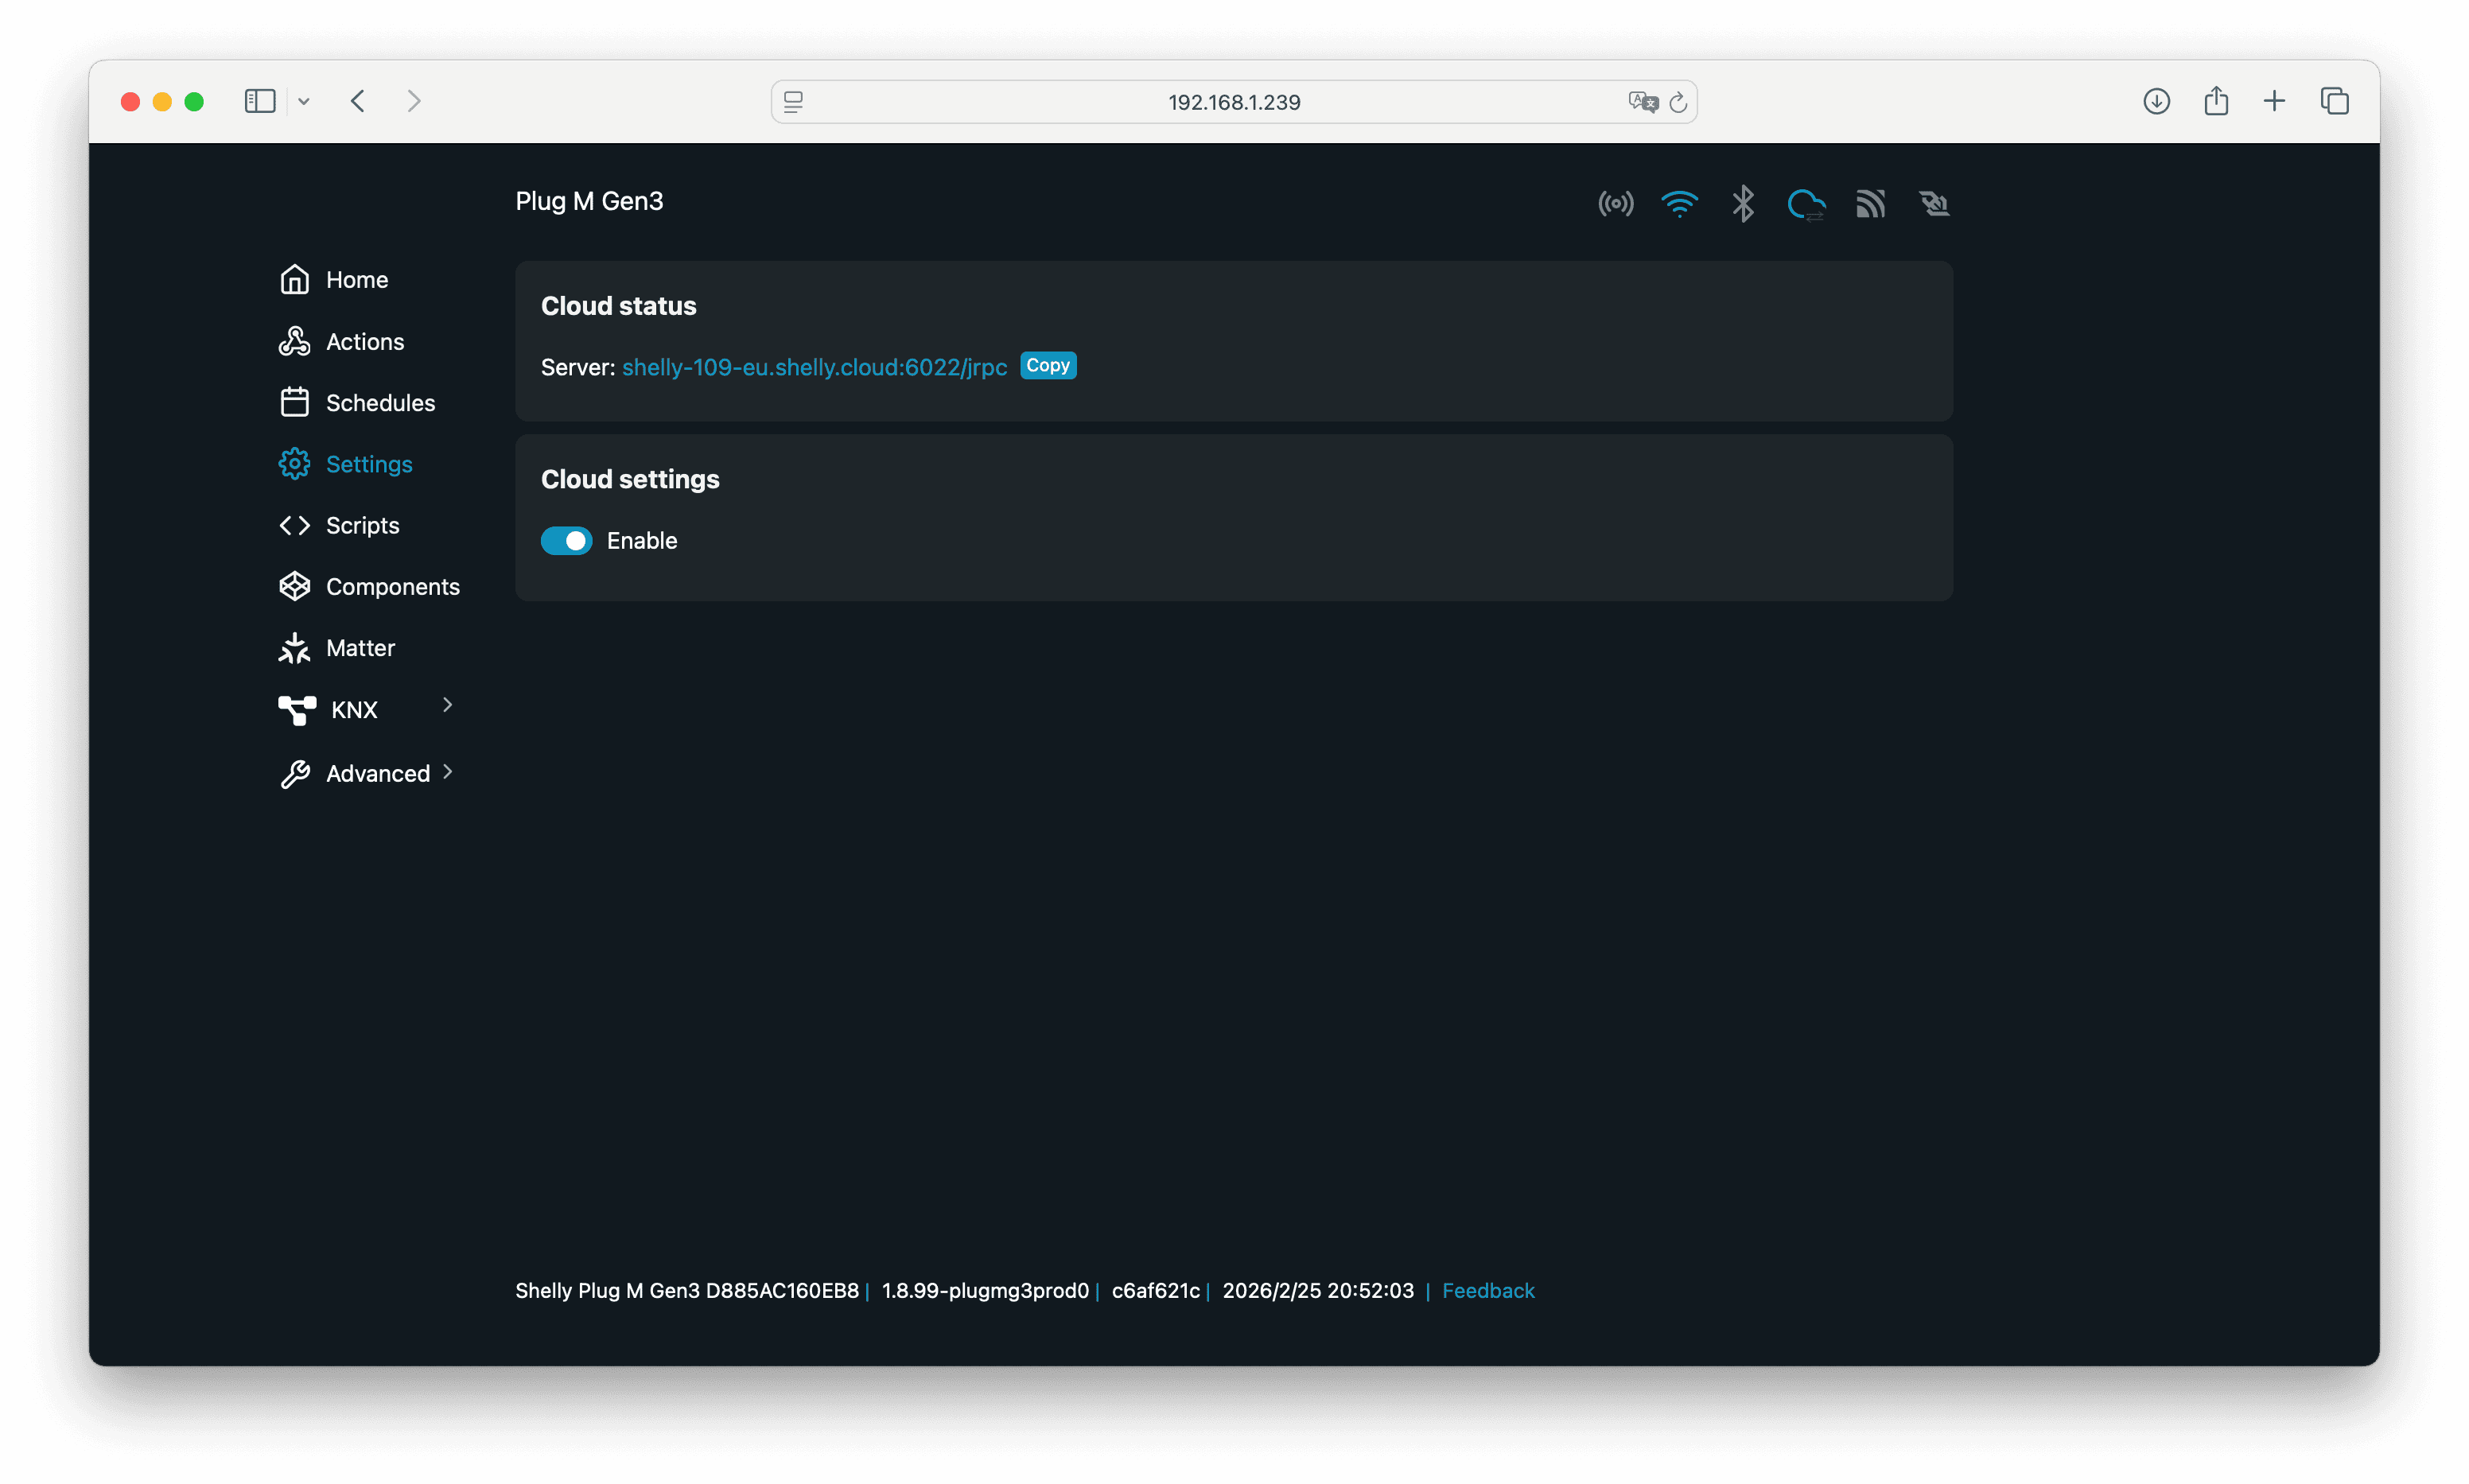Click the MQTT broadcast status icon
Image resolution: width=2469 pixels, height=1484 pixels.
coord(1870,204)
